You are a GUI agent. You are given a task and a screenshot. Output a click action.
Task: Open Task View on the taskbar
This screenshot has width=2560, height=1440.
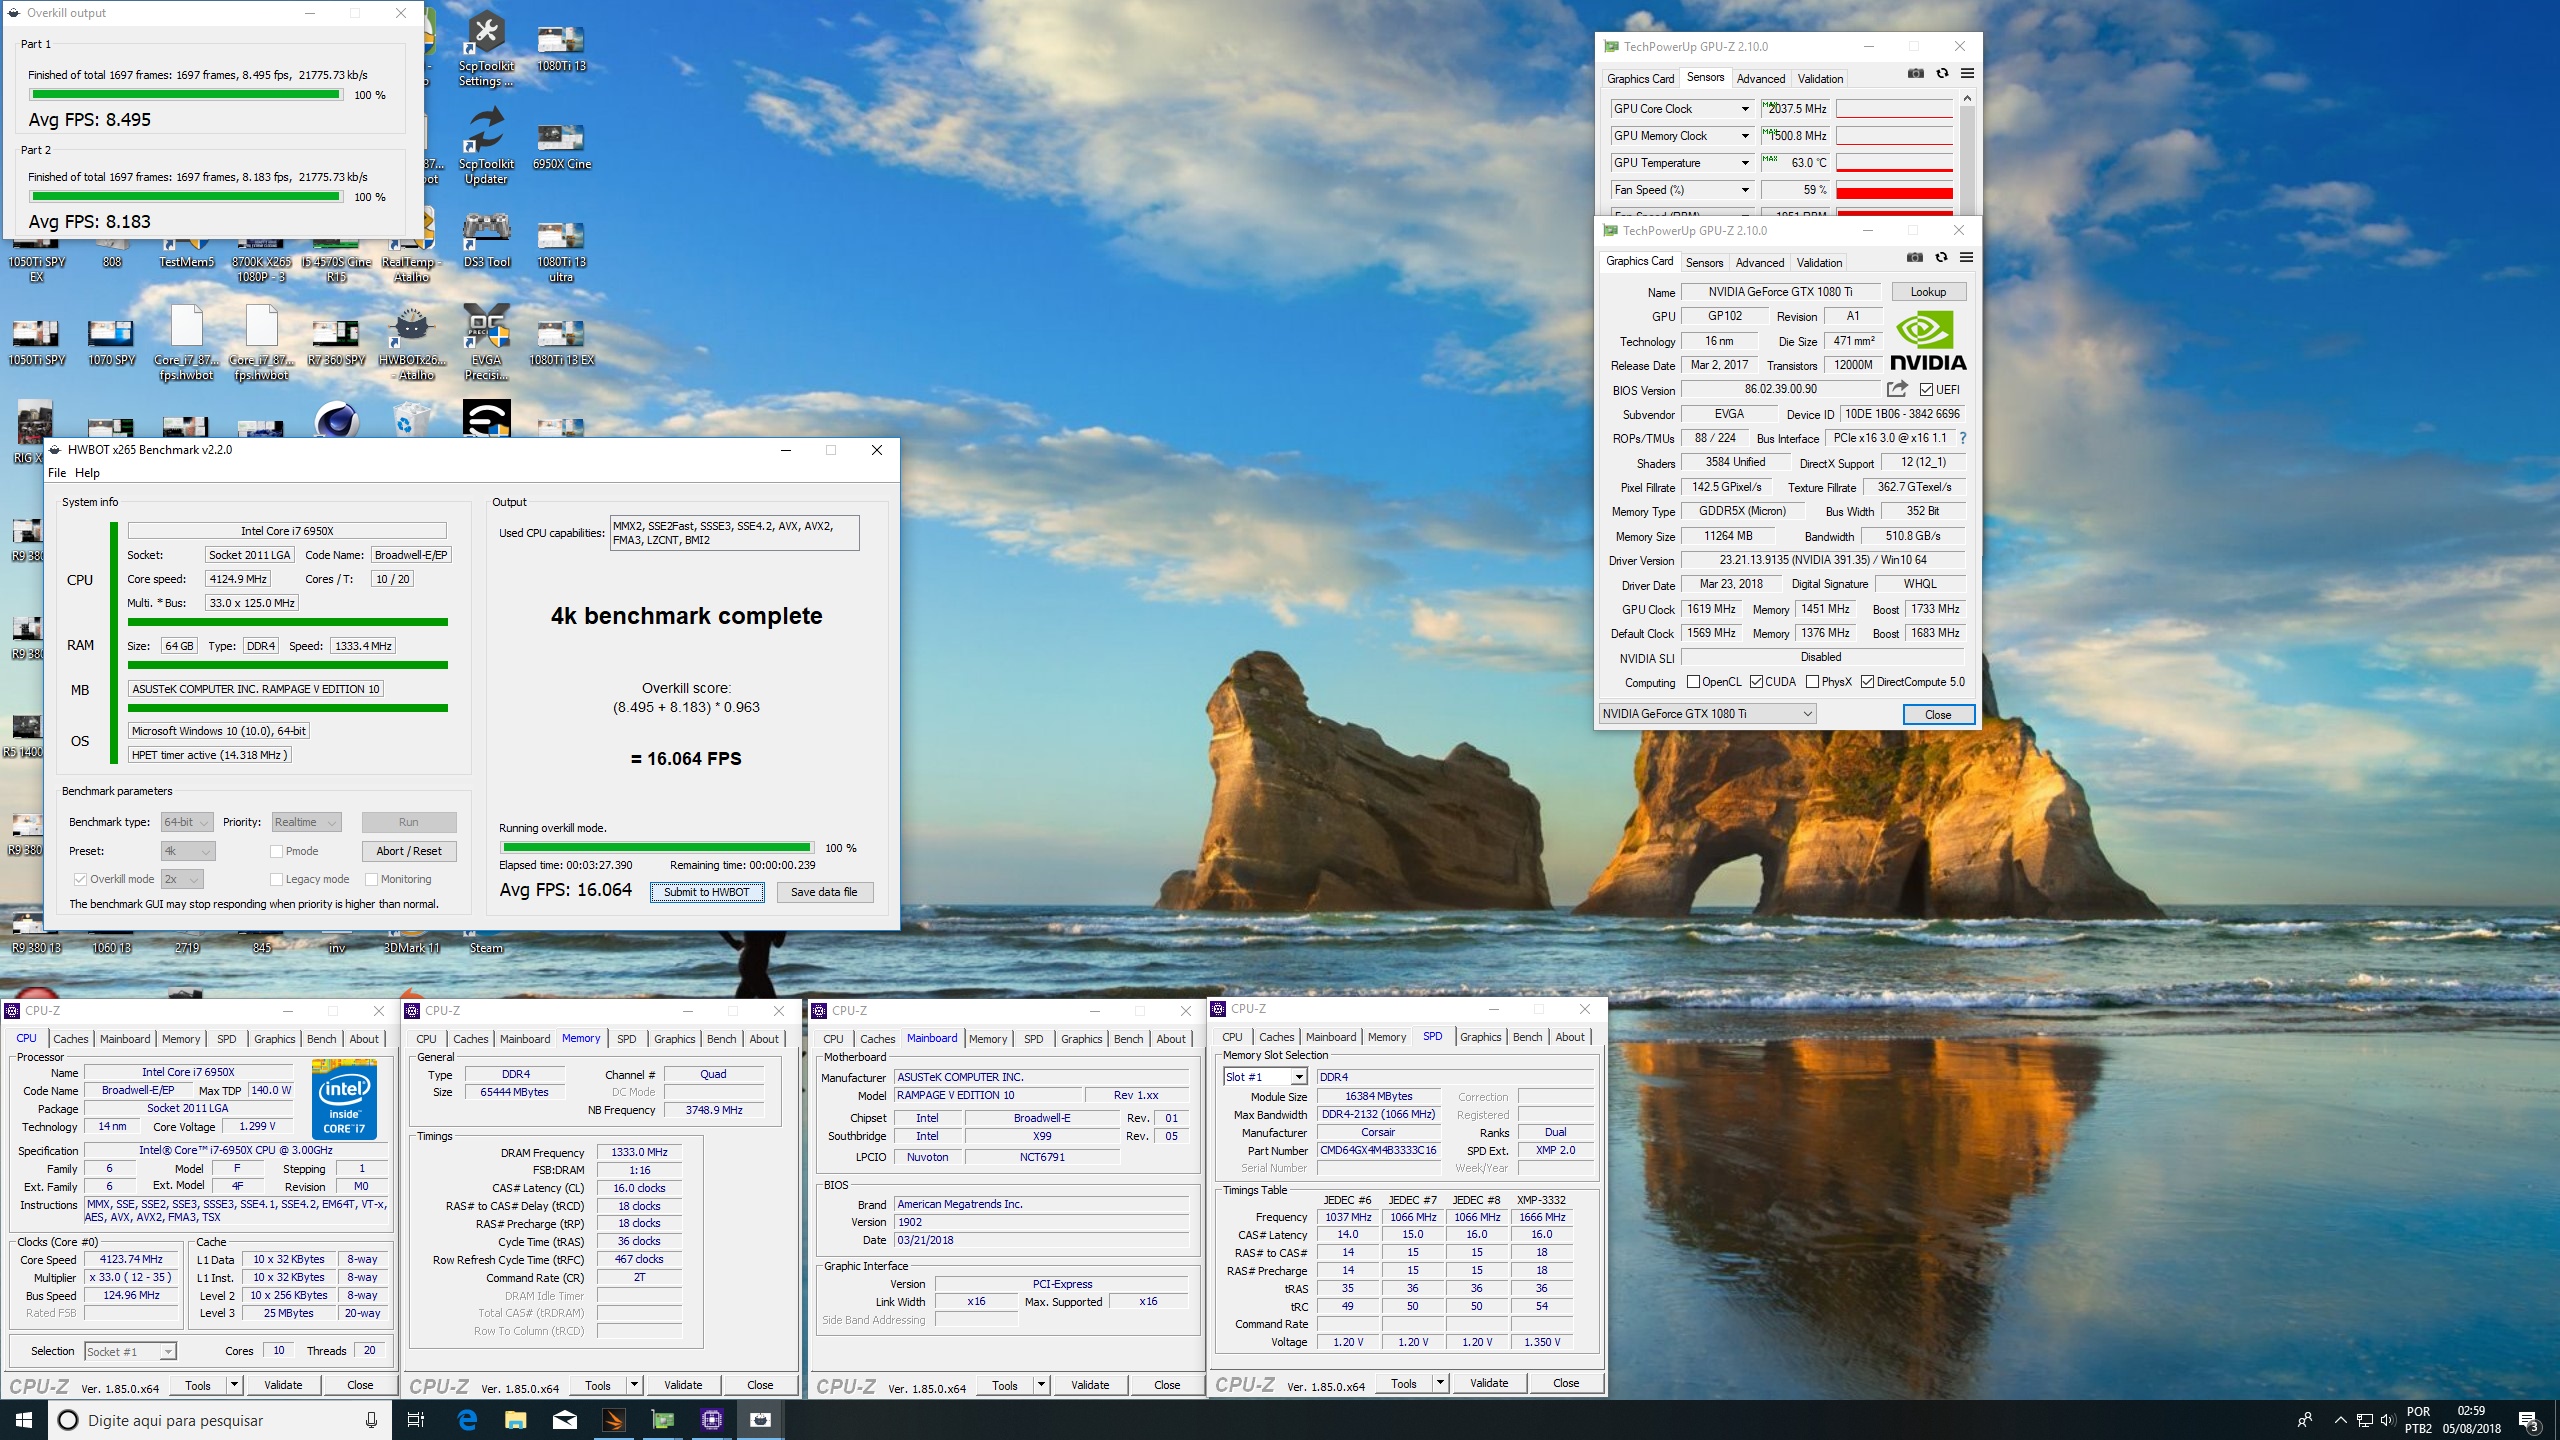416,1420
